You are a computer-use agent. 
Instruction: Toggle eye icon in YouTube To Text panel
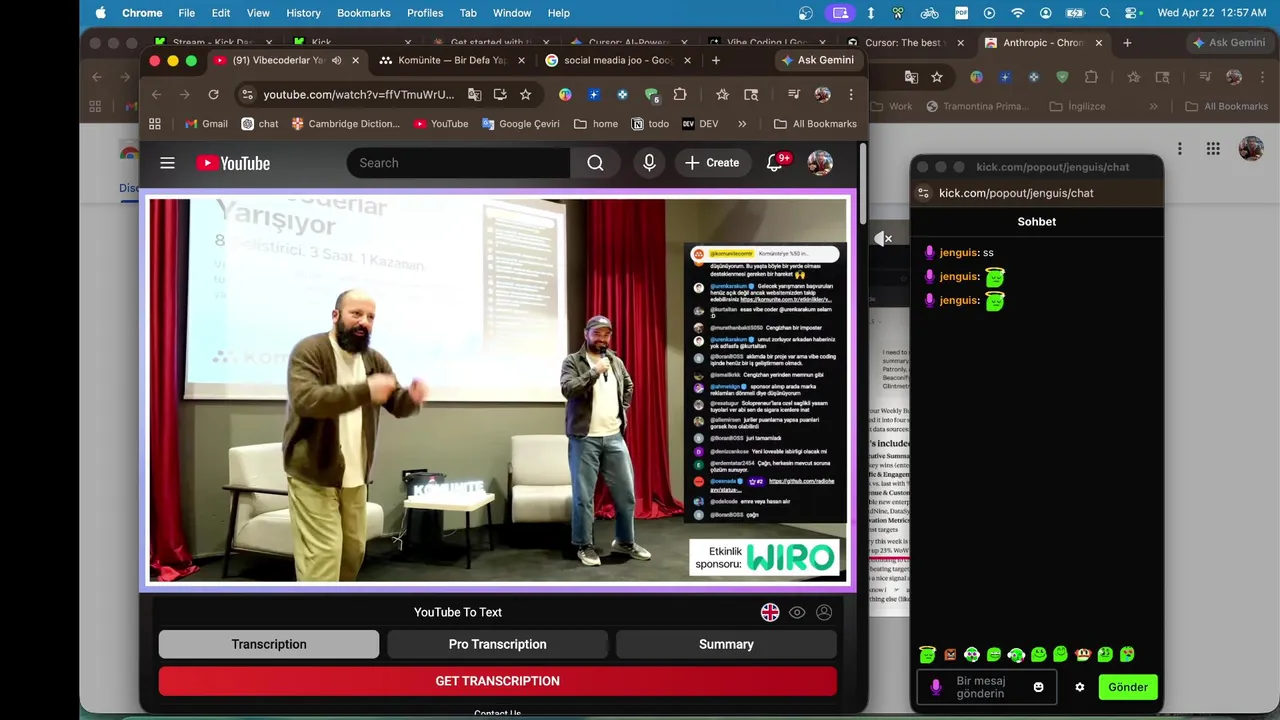pyautogui.click(x=797, y=612)
